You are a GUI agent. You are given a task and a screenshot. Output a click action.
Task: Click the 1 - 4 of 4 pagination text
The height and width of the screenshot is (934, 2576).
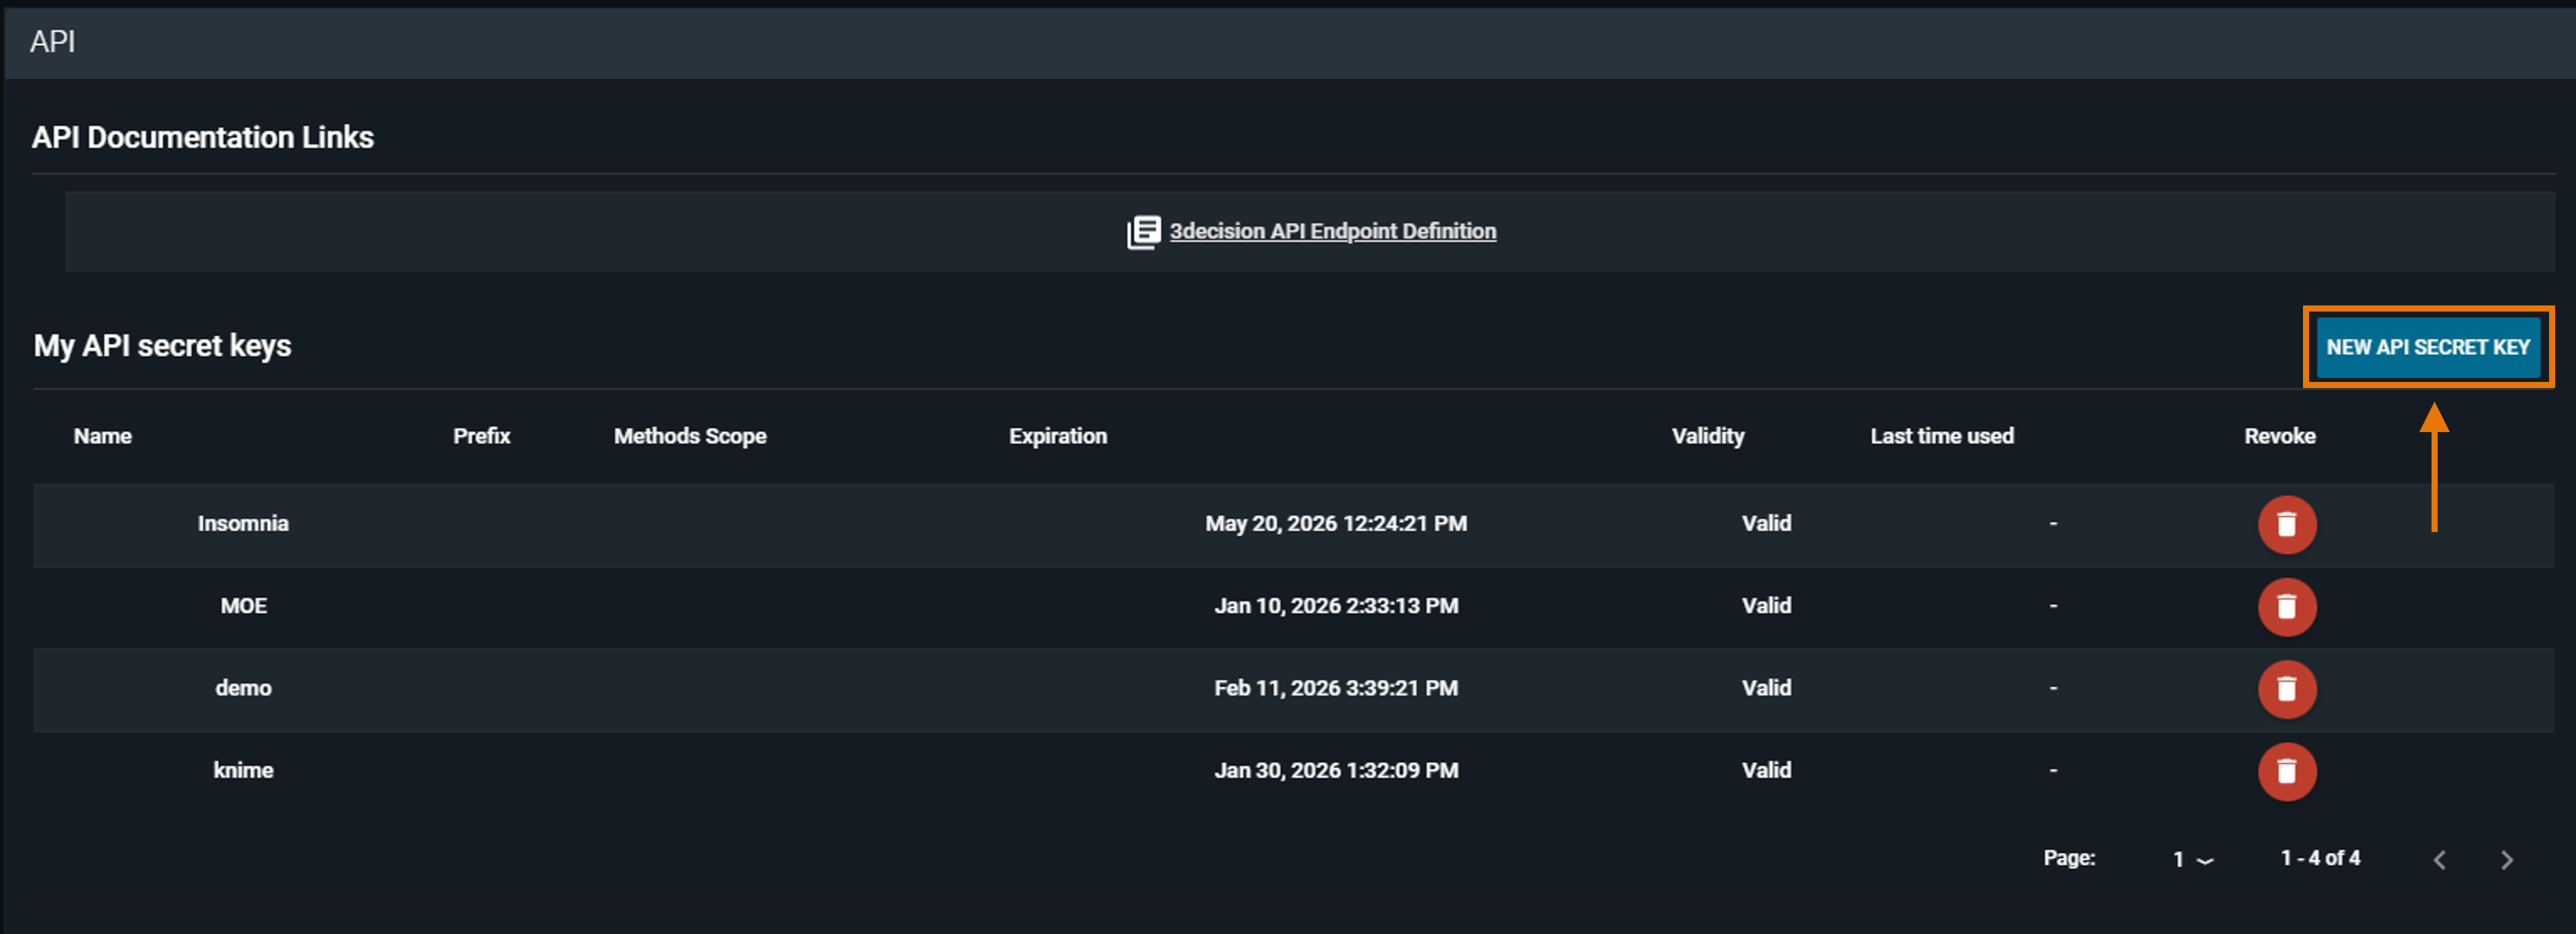click(2320, 858)
